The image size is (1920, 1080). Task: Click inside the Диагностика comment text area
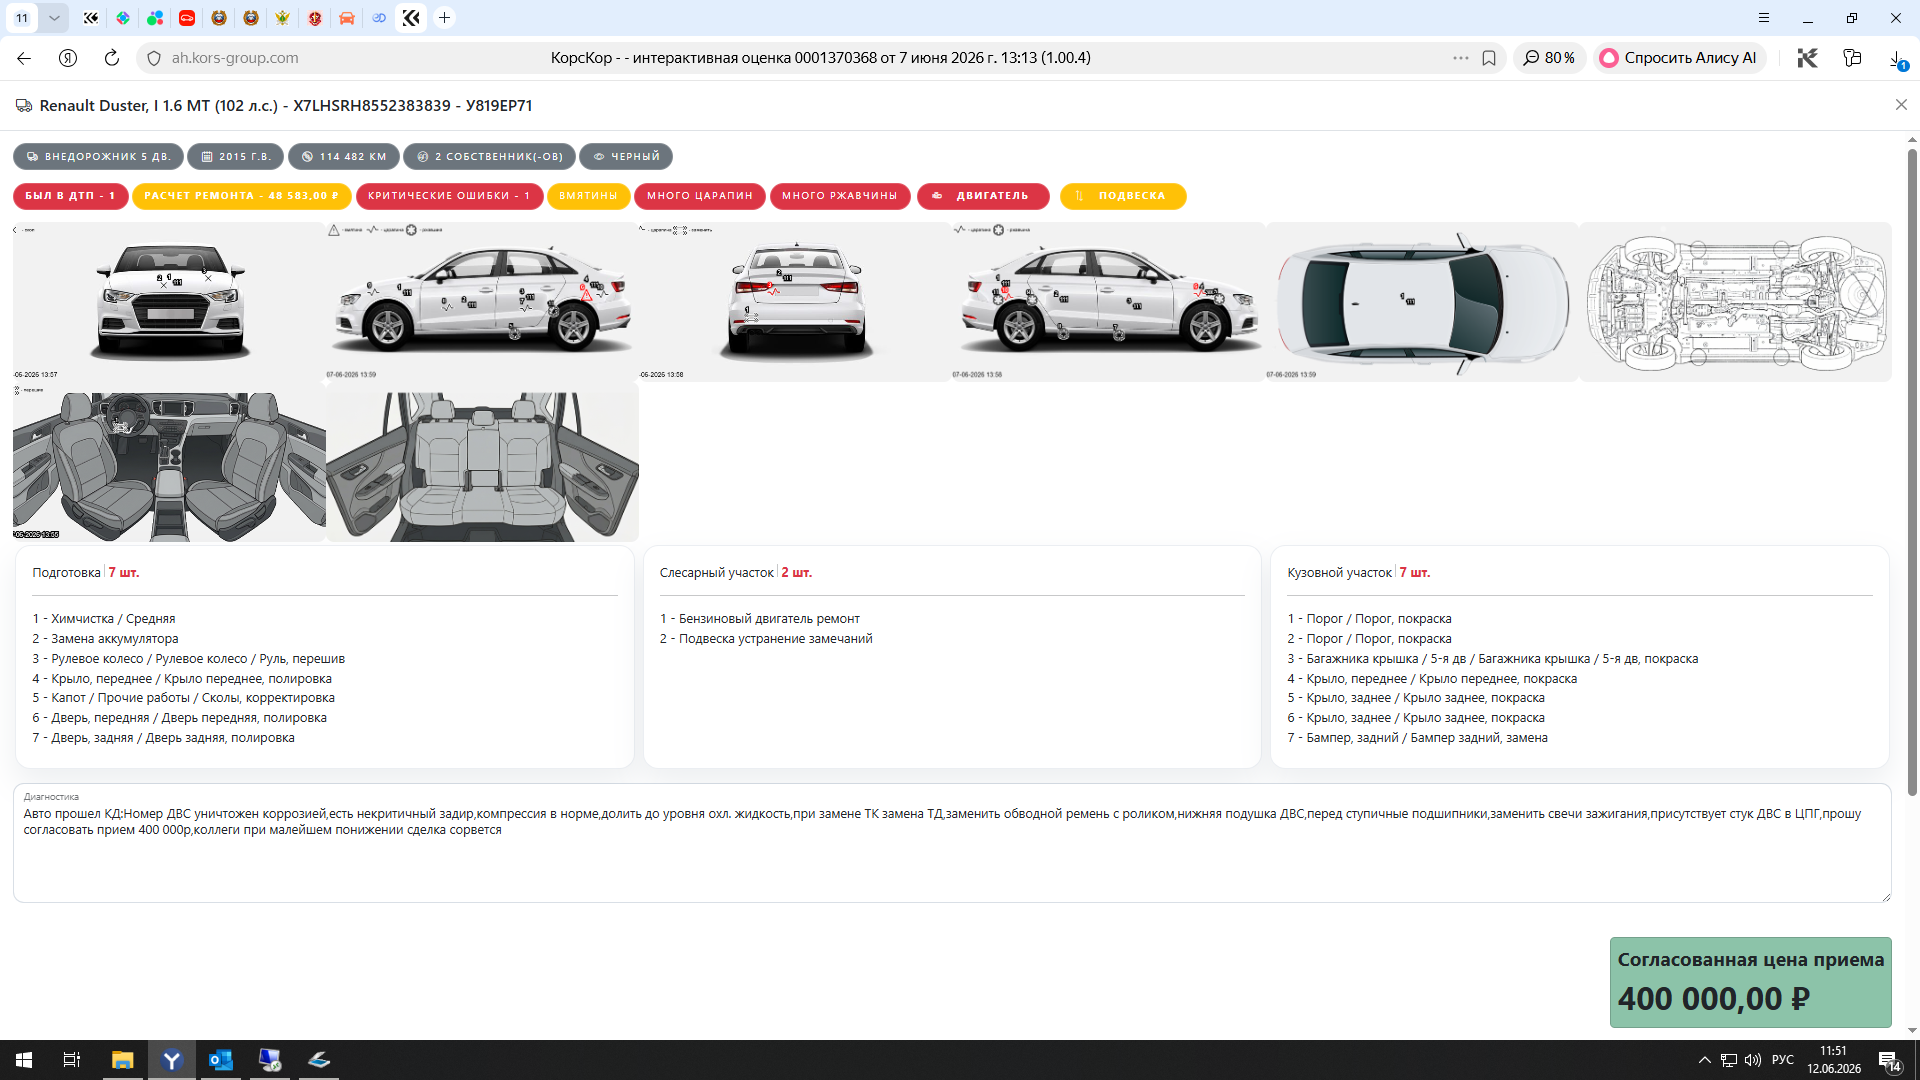pos(952,843)
